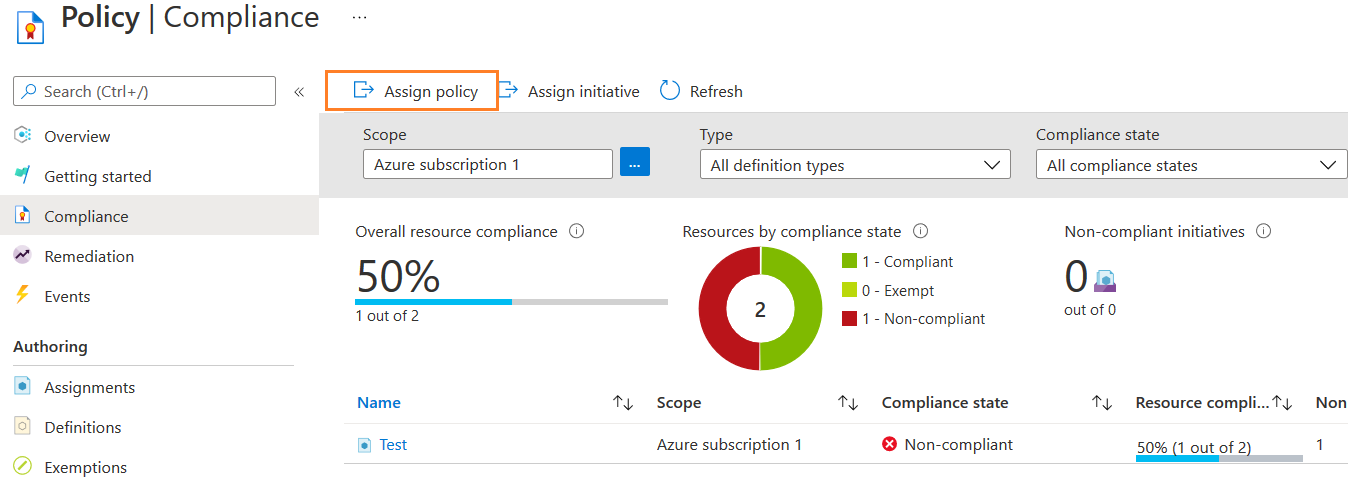Refresh the compliance view
Screen dimensions: 1348x502
[x=702, y=91]
